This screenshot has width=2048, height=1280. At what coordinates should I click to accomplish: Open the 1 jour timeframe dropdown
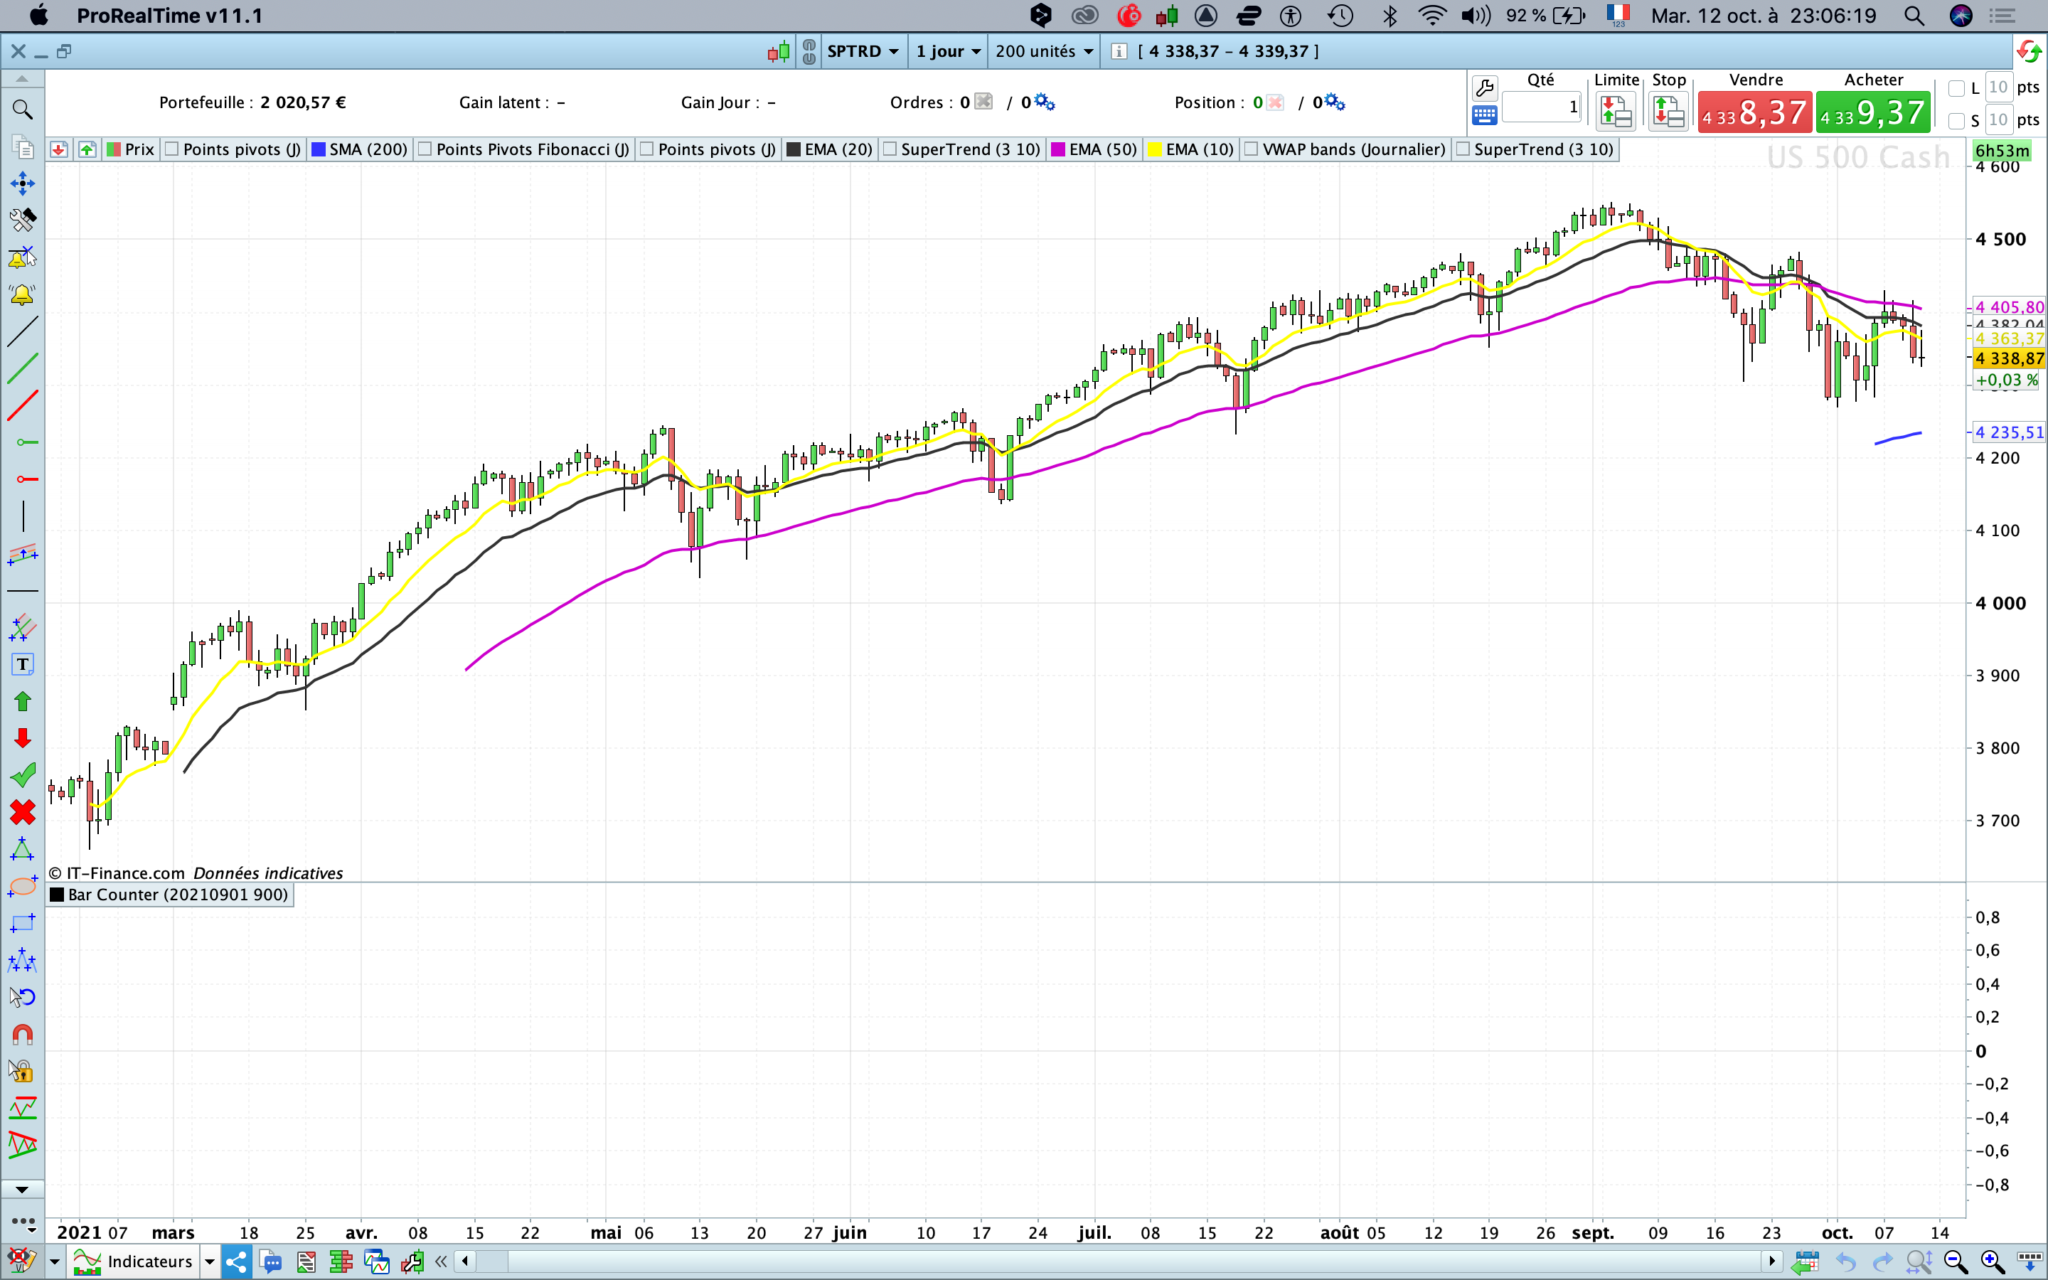[x=948, y=51]
